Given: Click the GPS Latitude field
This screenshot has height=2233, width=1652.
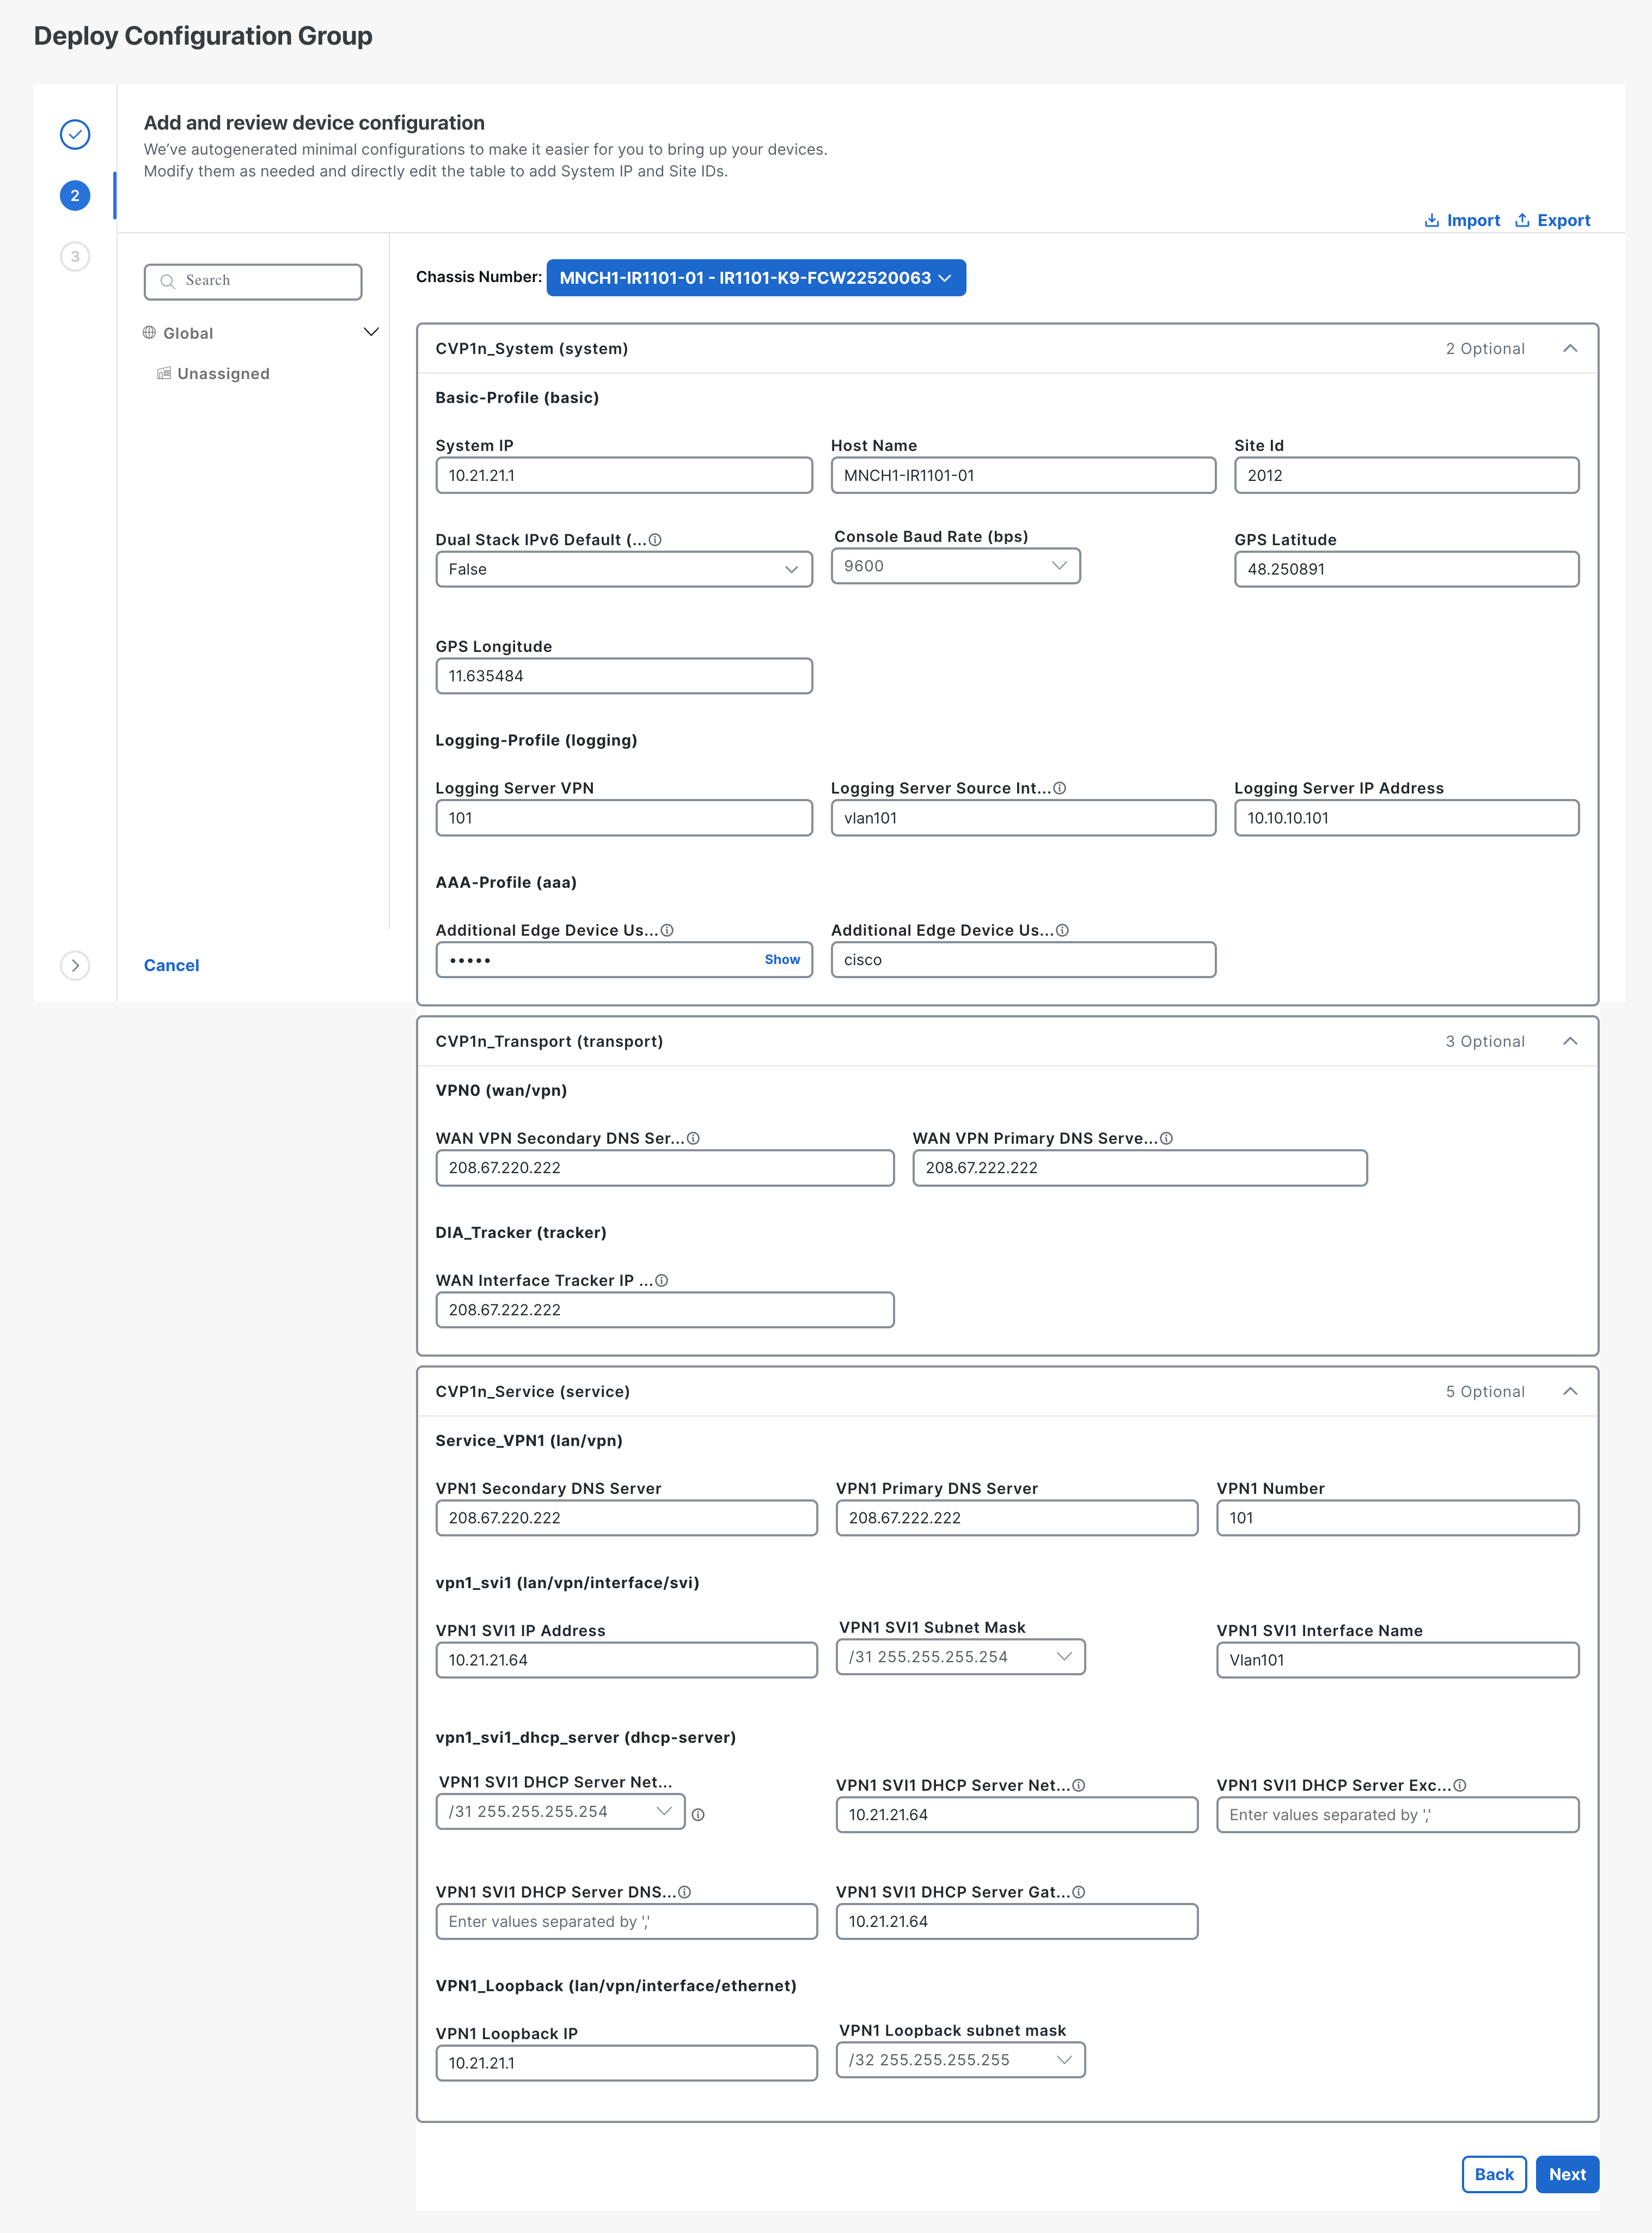Looking at the screenshot, I should [x=1406, y=569].
